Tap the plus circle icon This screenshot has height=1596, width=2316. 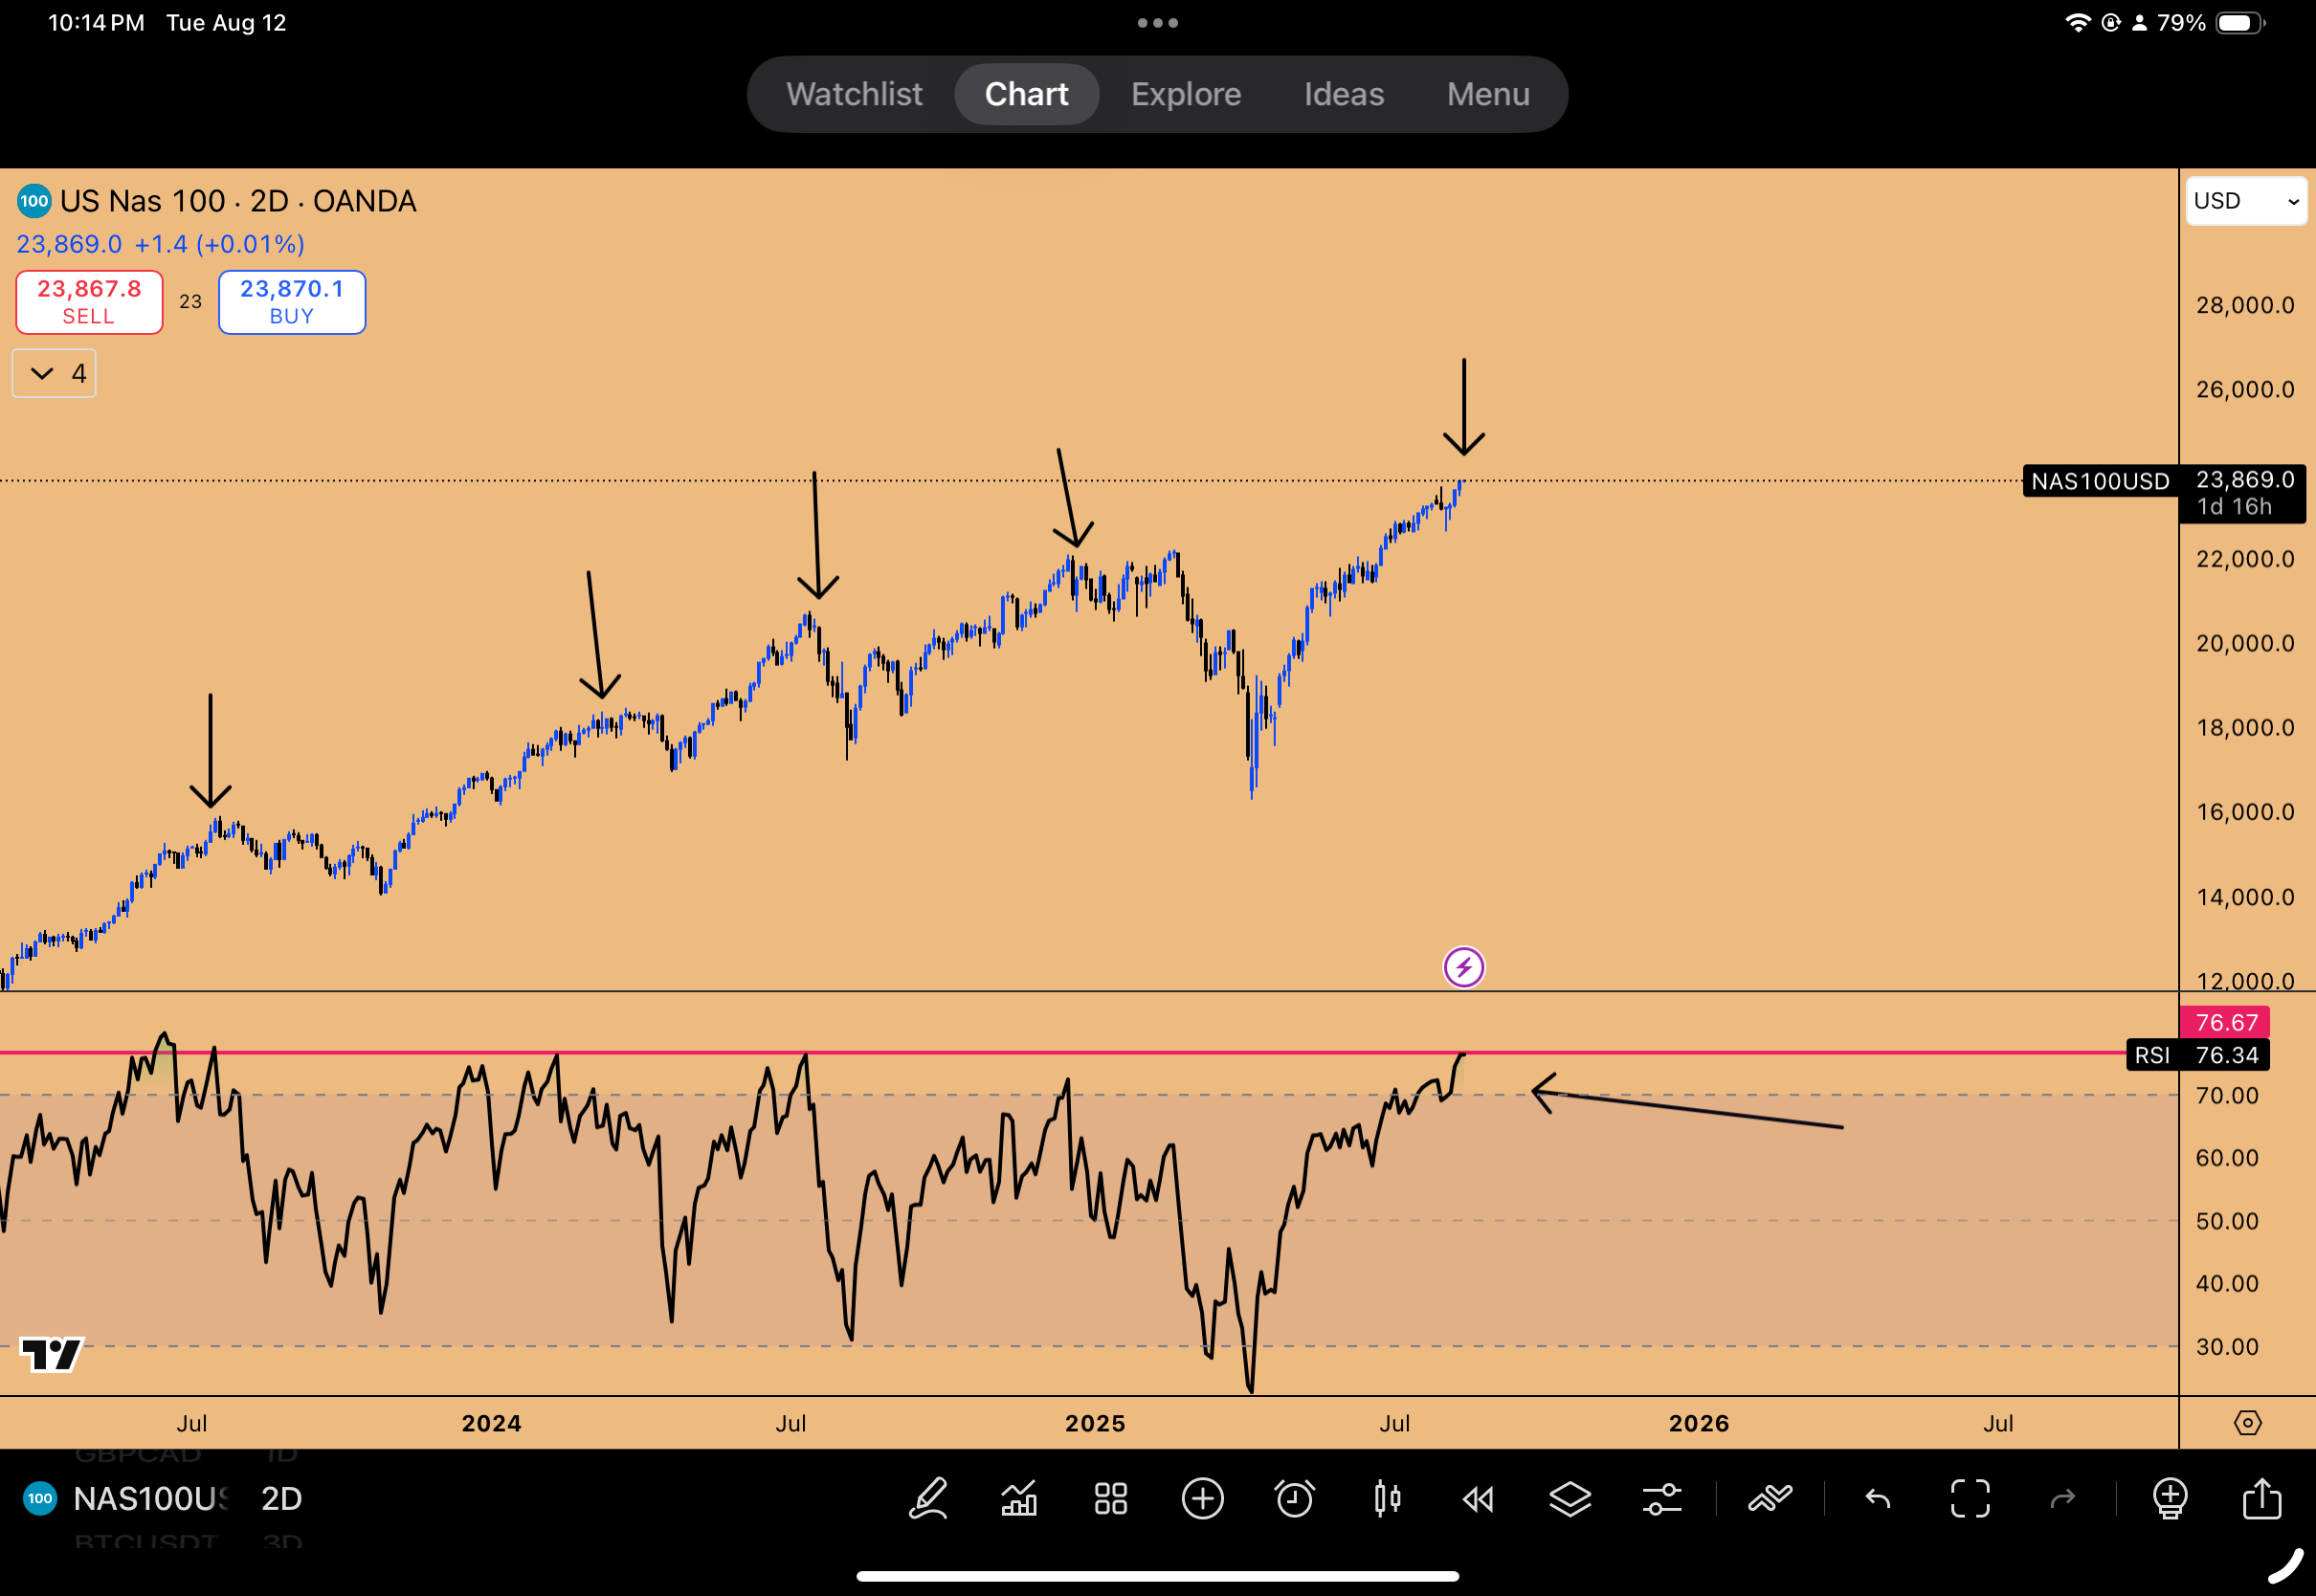pyautogui.click(x=1202, y=1499)
